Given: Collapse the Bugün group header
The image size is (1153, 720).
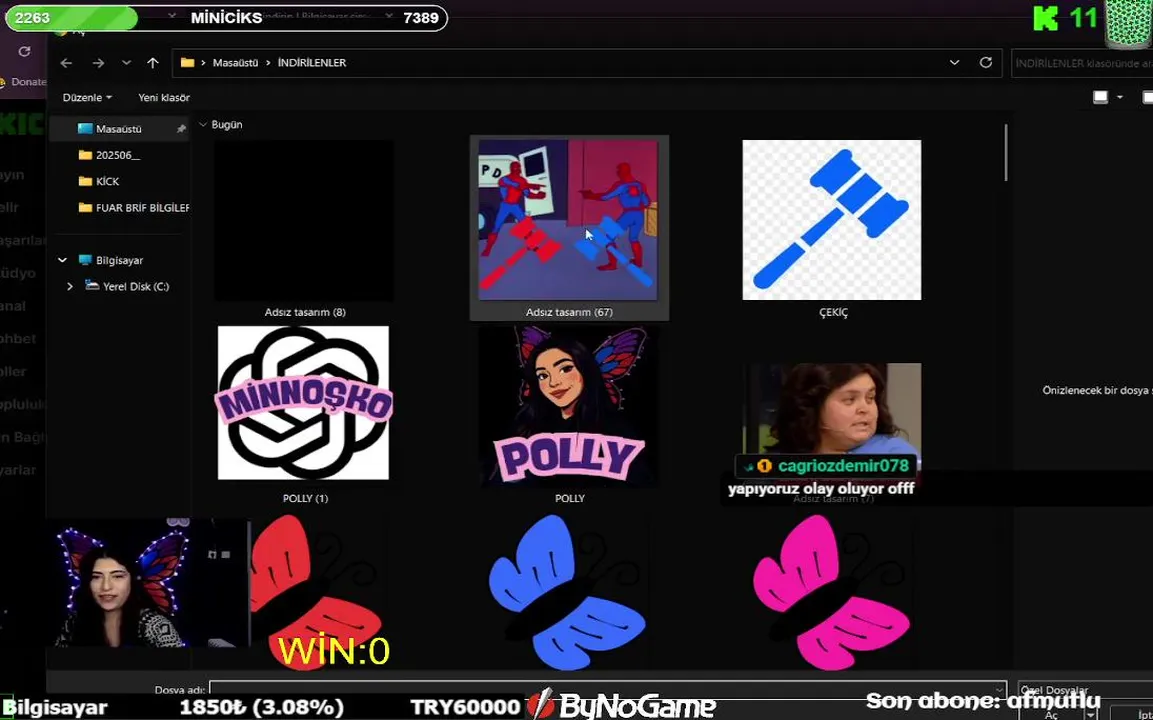Looking at the screenshot, I should click(x=203, y=124).
